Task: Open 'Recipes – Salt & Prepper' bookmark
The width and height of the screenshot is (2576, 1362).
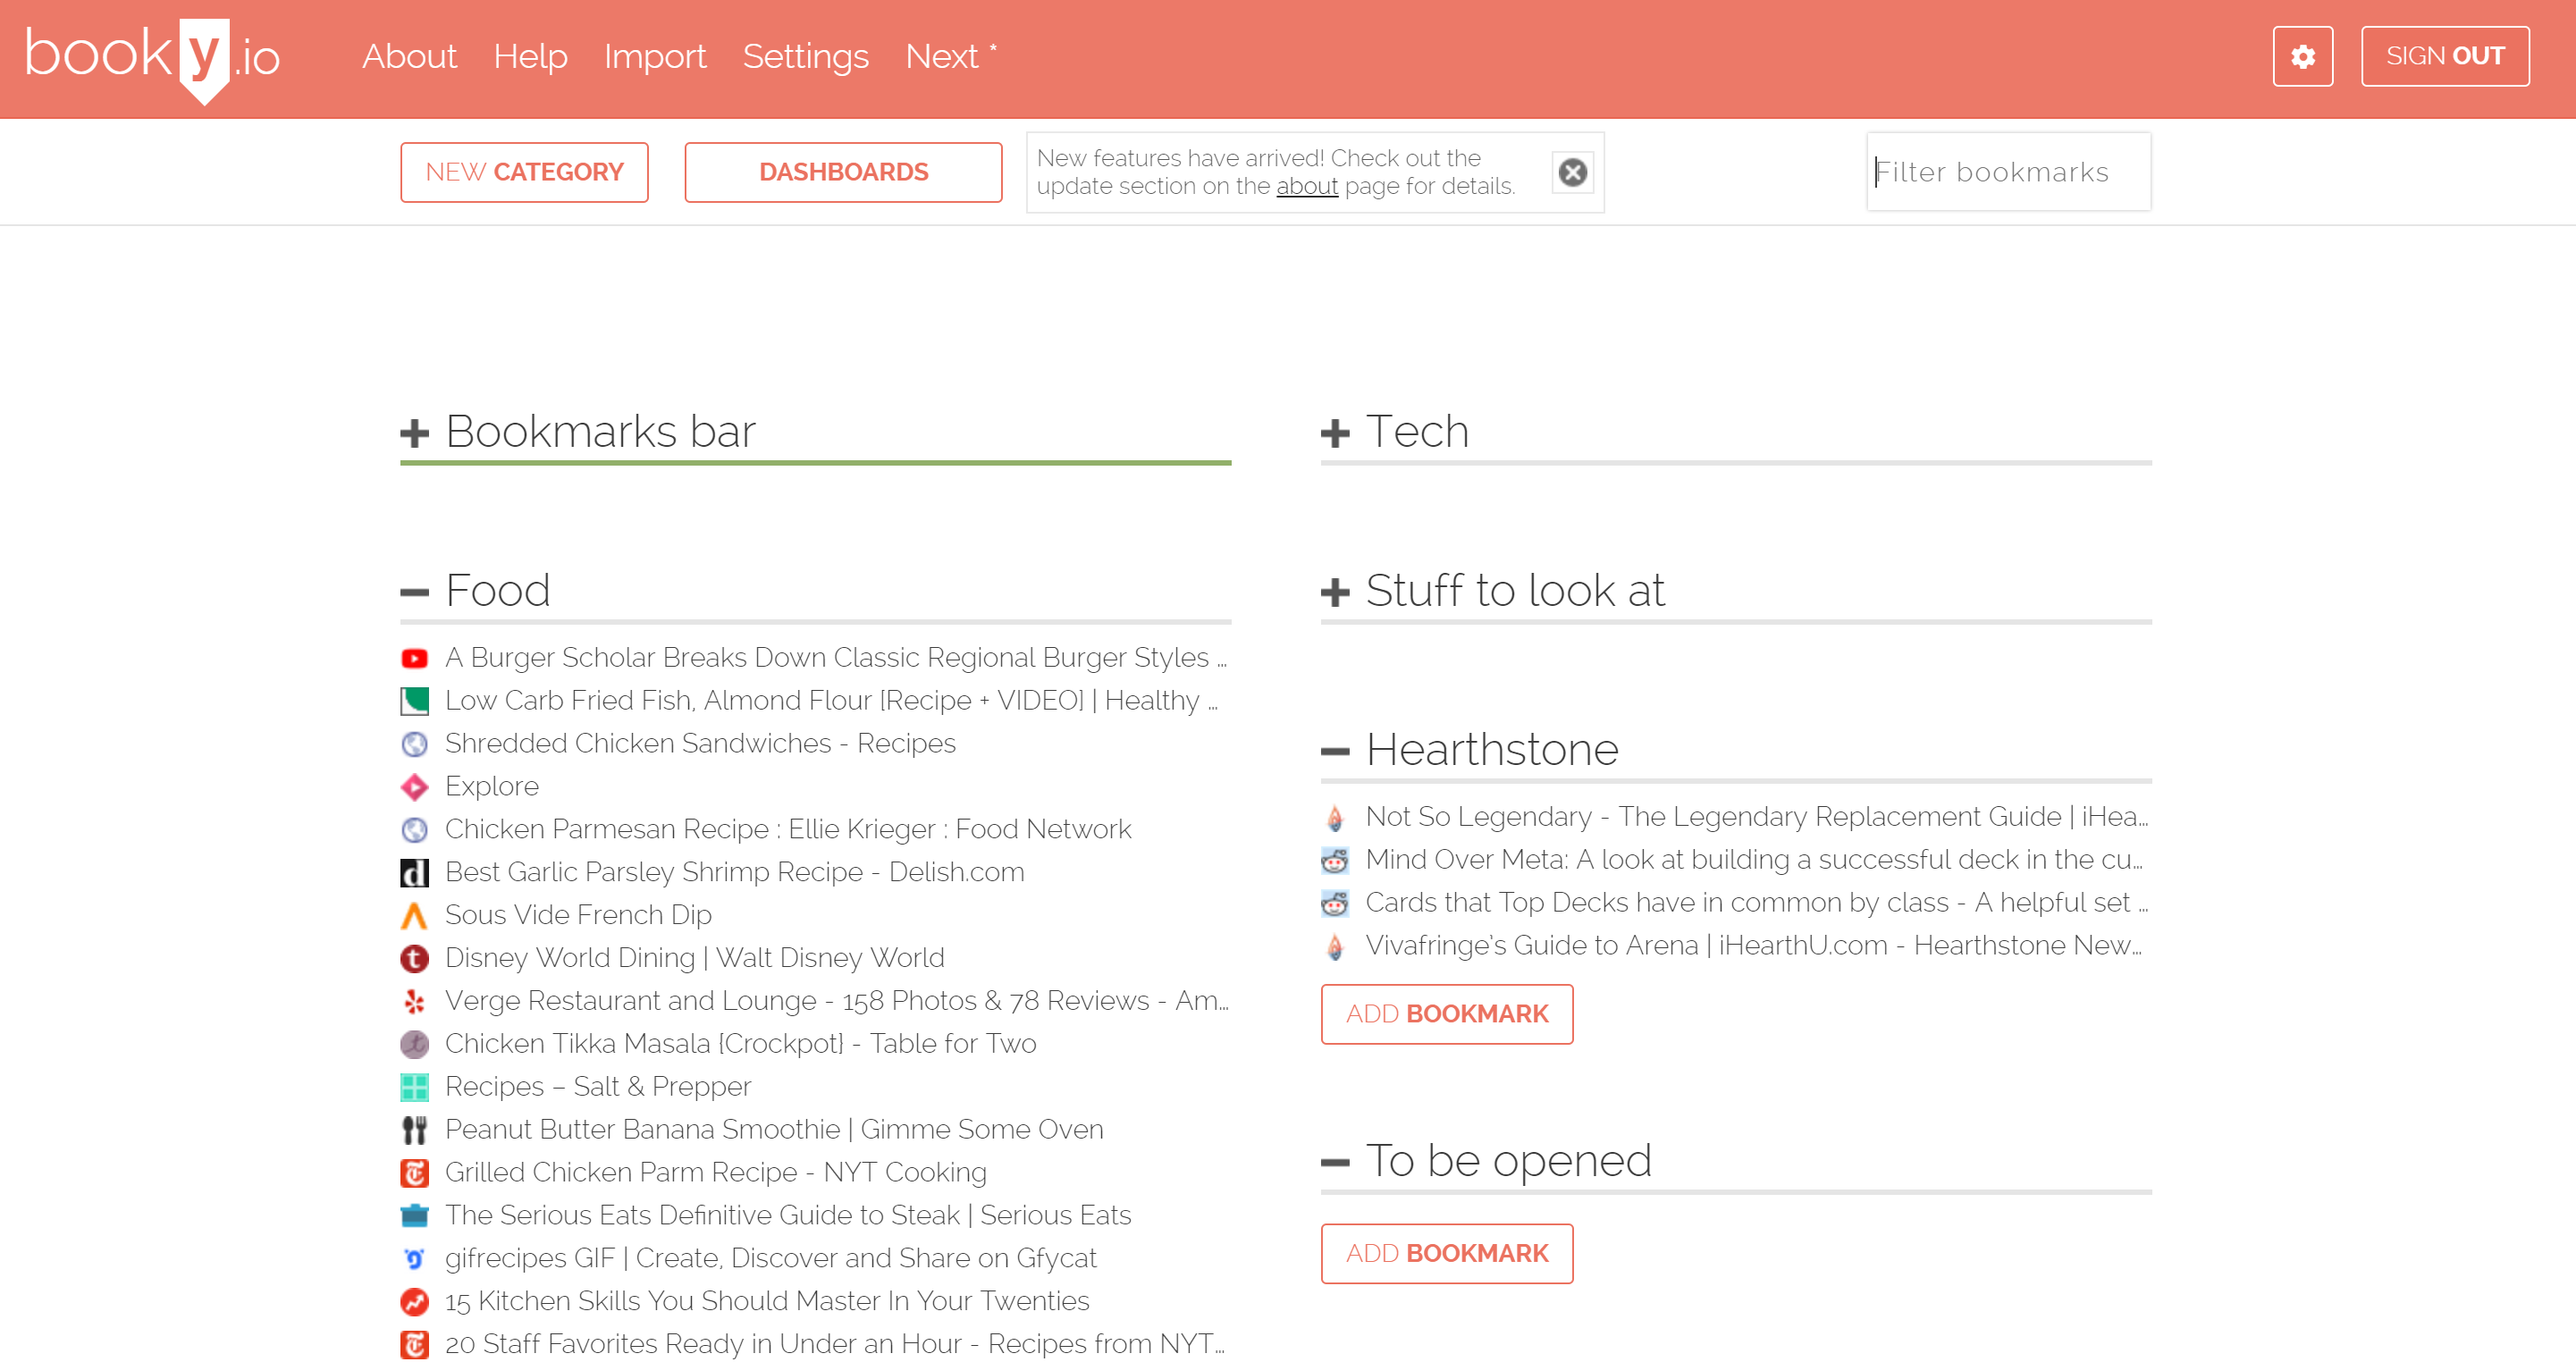Action: 597,1087
